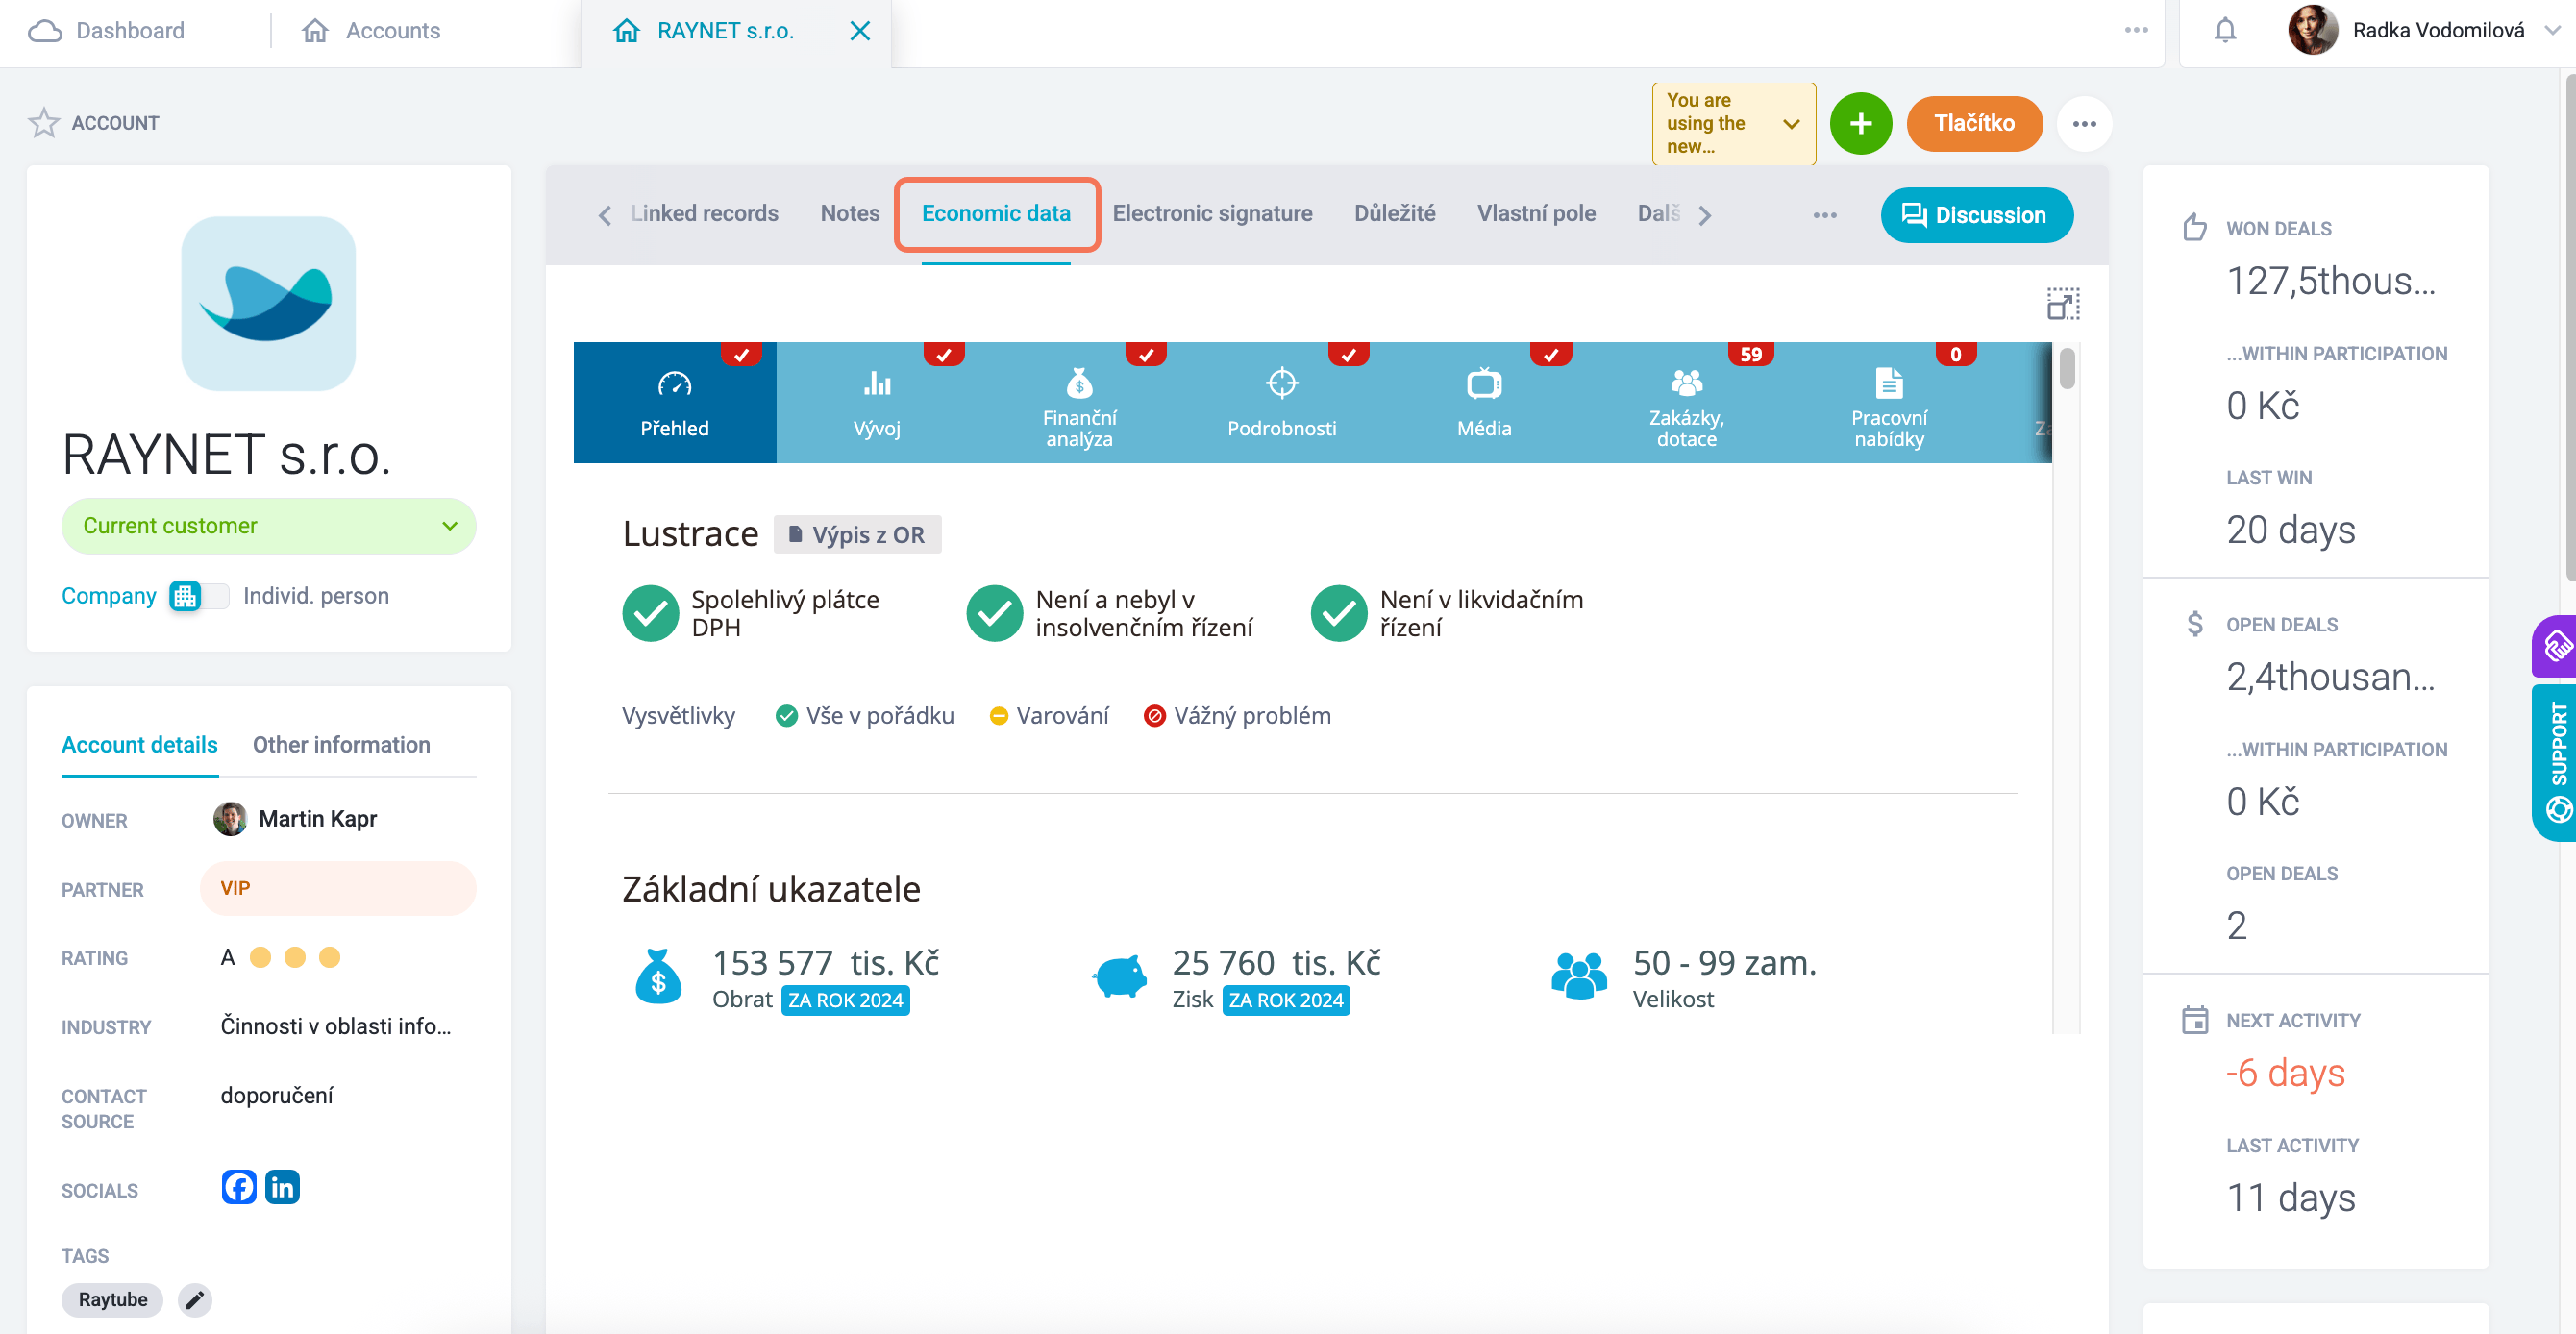Open the tab bar overflow dots menu
This screenshot has height=1334, width=2576.
tap(1824, 215)
